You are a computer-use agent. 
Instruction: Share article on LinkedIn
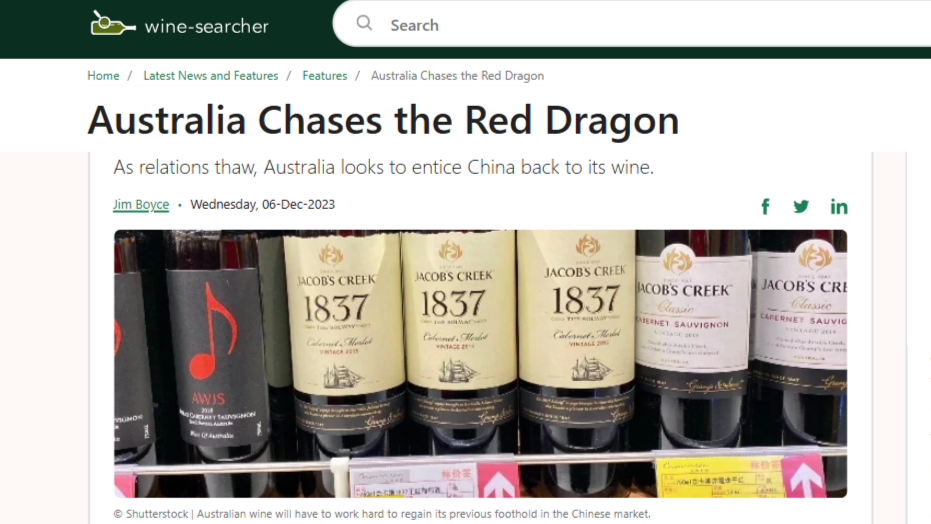point(838,207)
